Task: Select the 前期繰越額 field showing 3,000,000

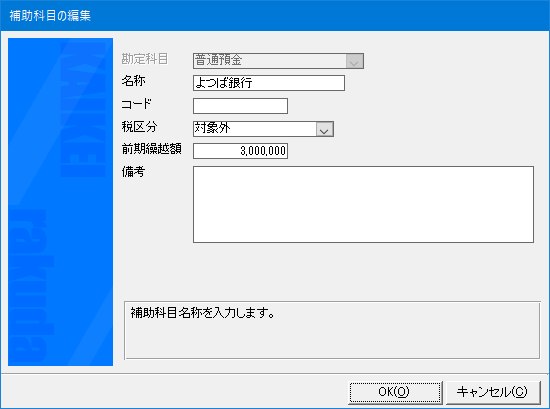Action: [x=240, y=151]
